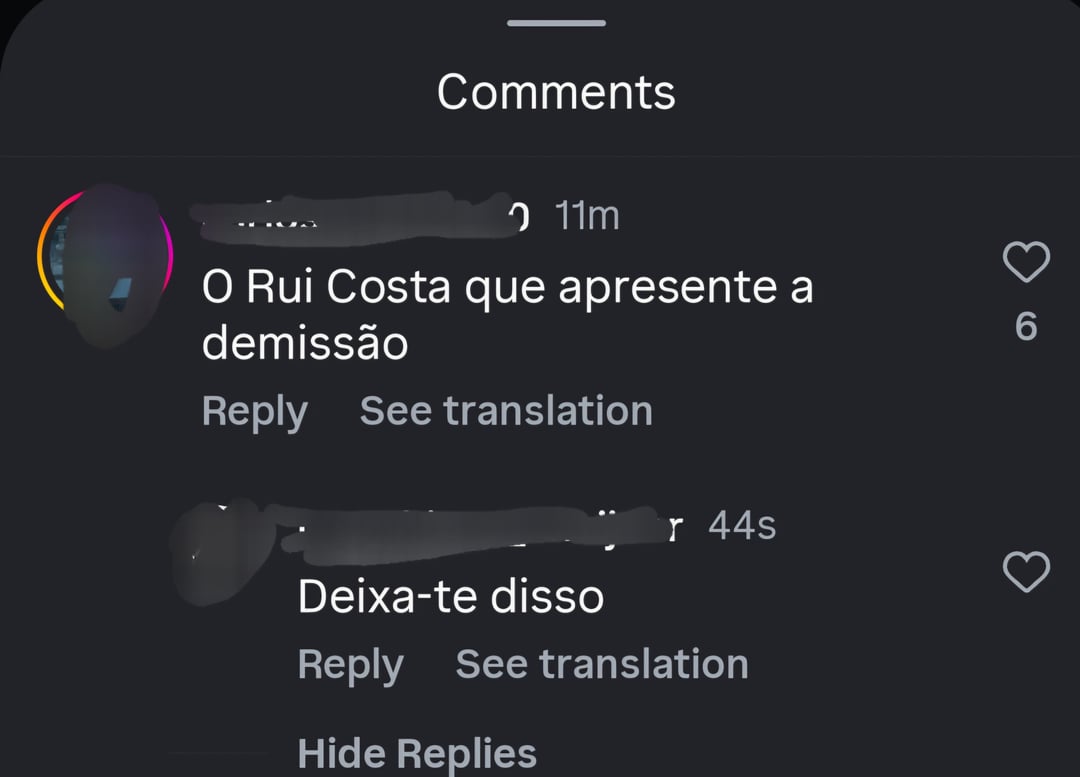
Task: Like the 'Deixa-te disso' reply with the heart
Action: coord(1026,572)
